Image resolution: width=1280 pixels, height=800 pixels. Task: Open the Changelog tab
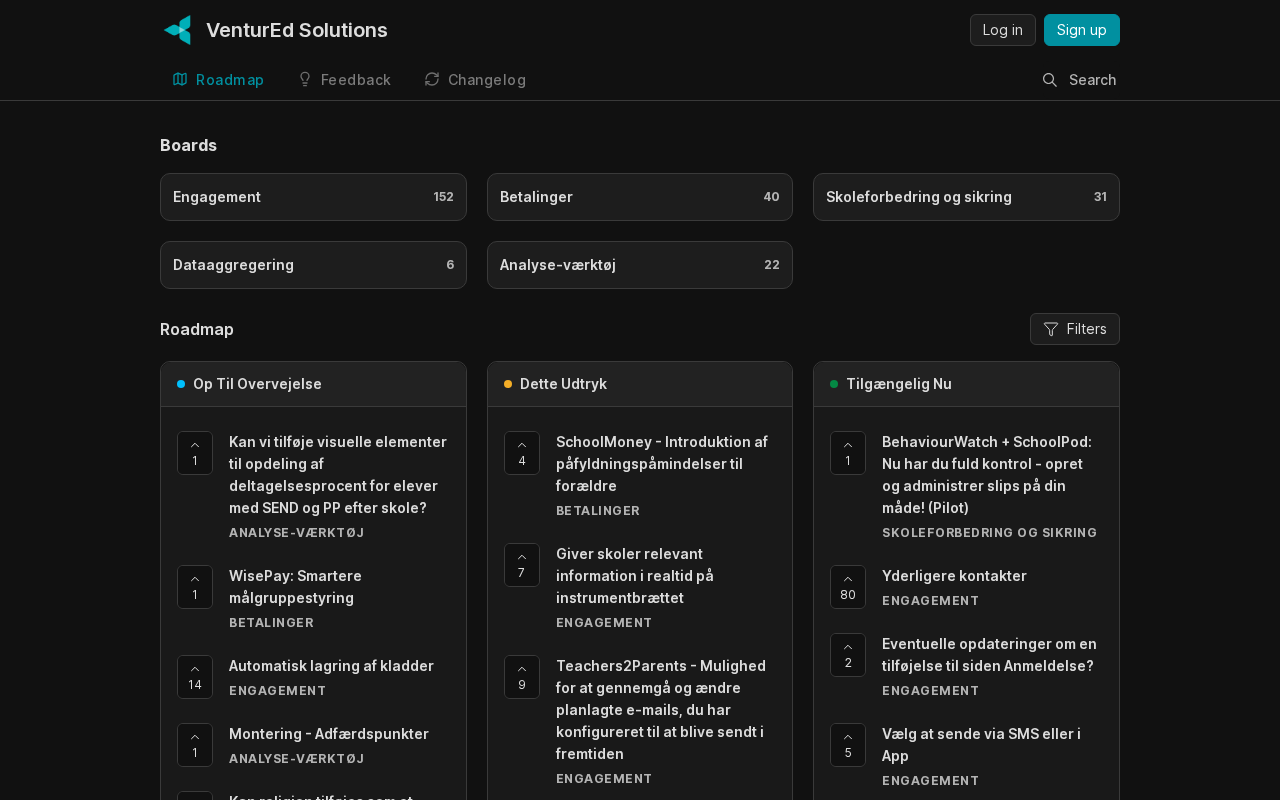pos(475,80)
